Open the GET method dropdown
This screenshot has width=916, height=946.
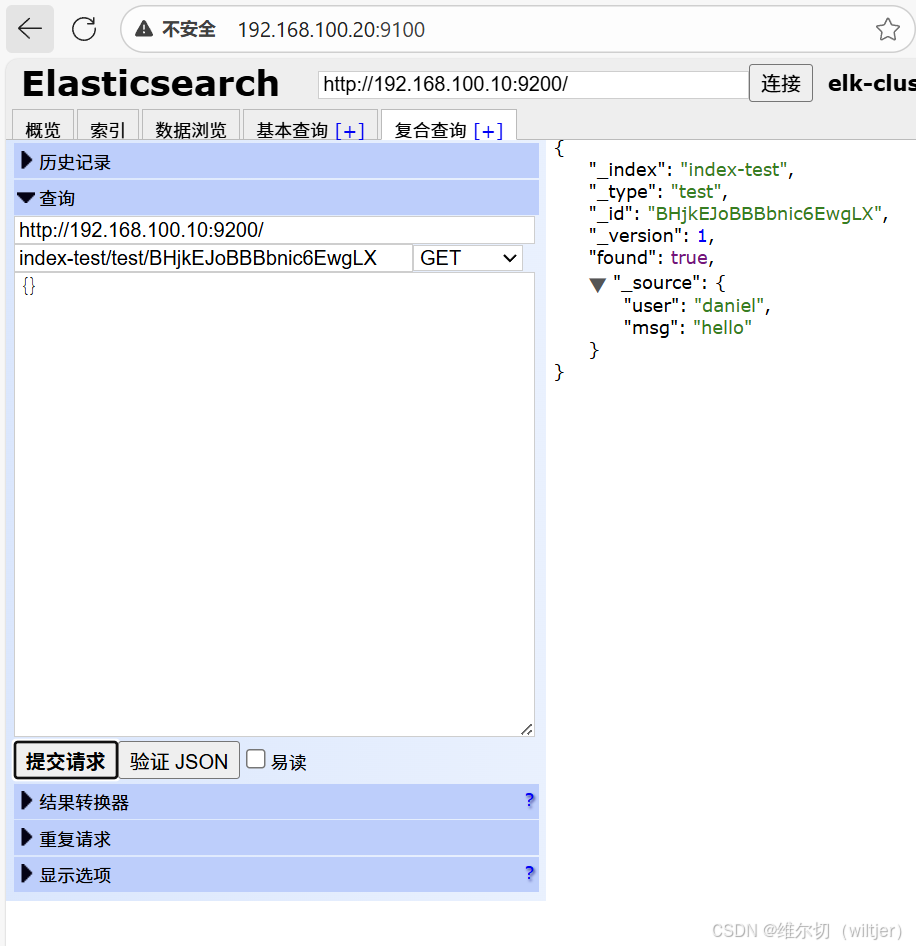coord(468,258)
